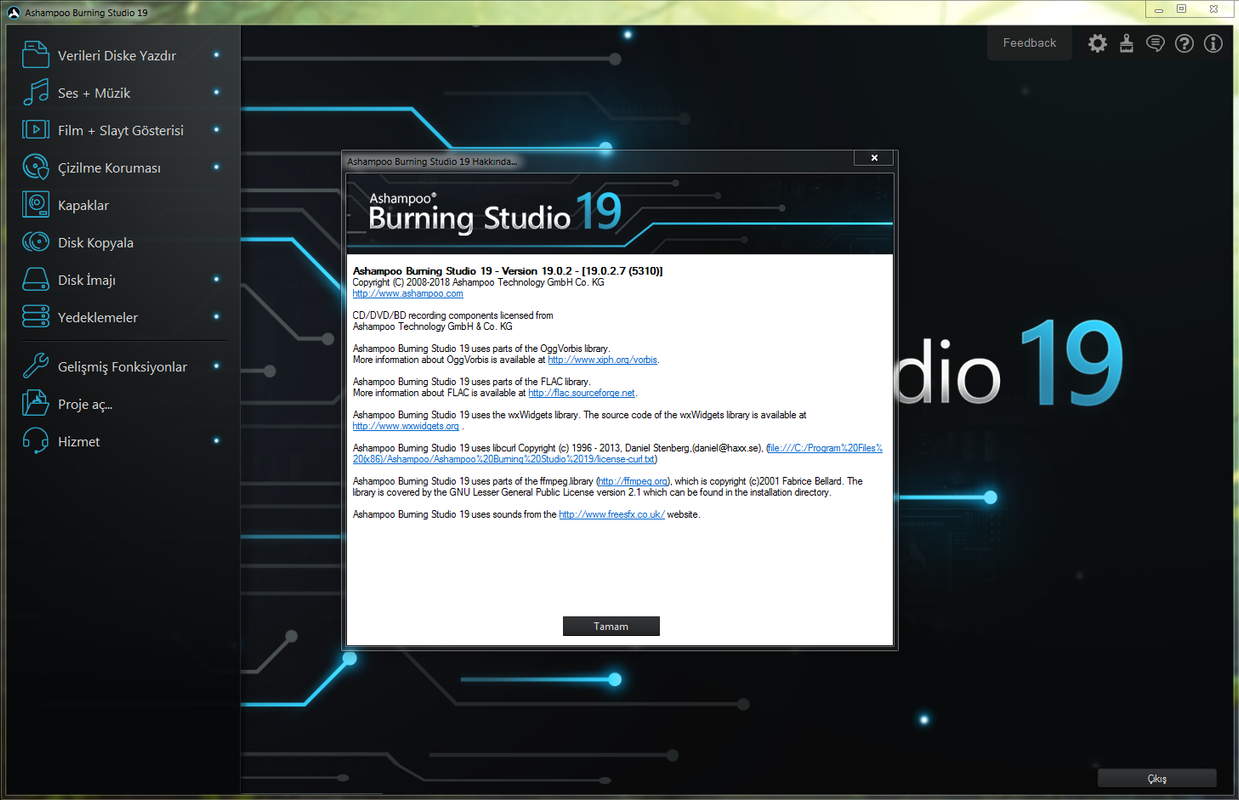
Task: Click the Feedback button
Action: pyautogui.click(x=1029, y=43)
